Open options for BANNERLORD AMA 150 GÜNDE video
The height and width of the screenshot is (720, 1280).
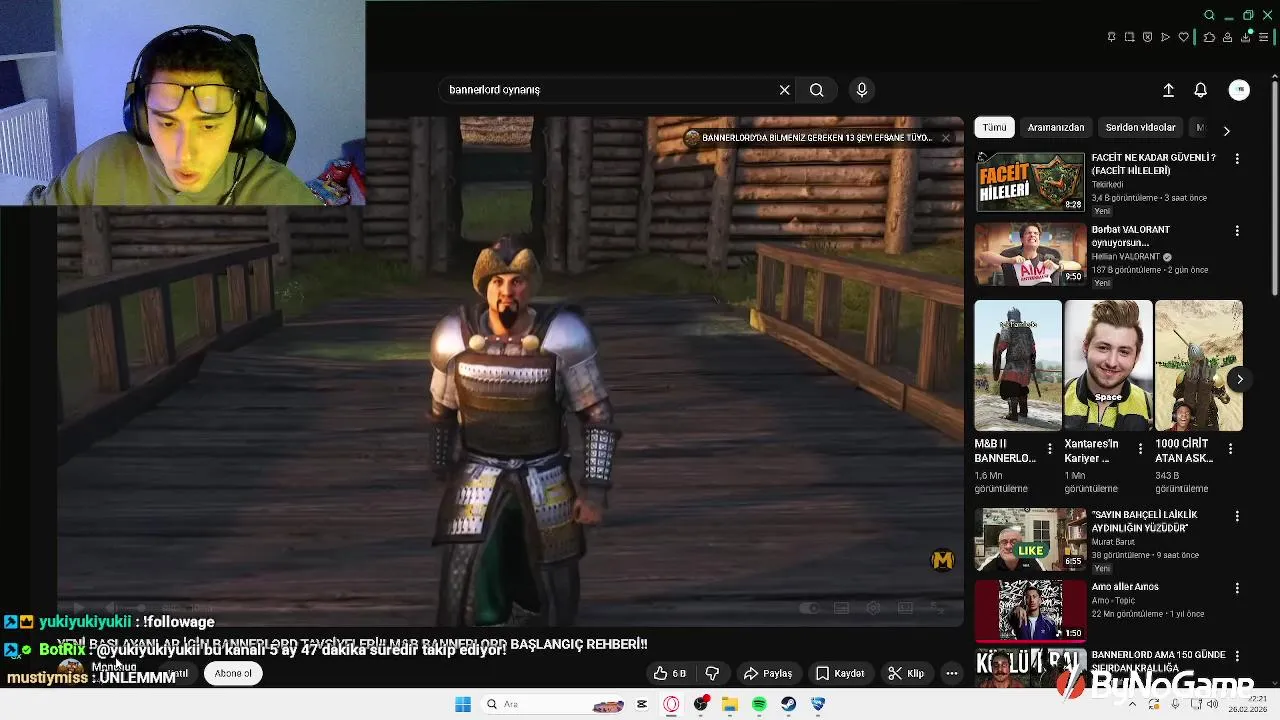pyautogui.click(x=1237, y=656)
